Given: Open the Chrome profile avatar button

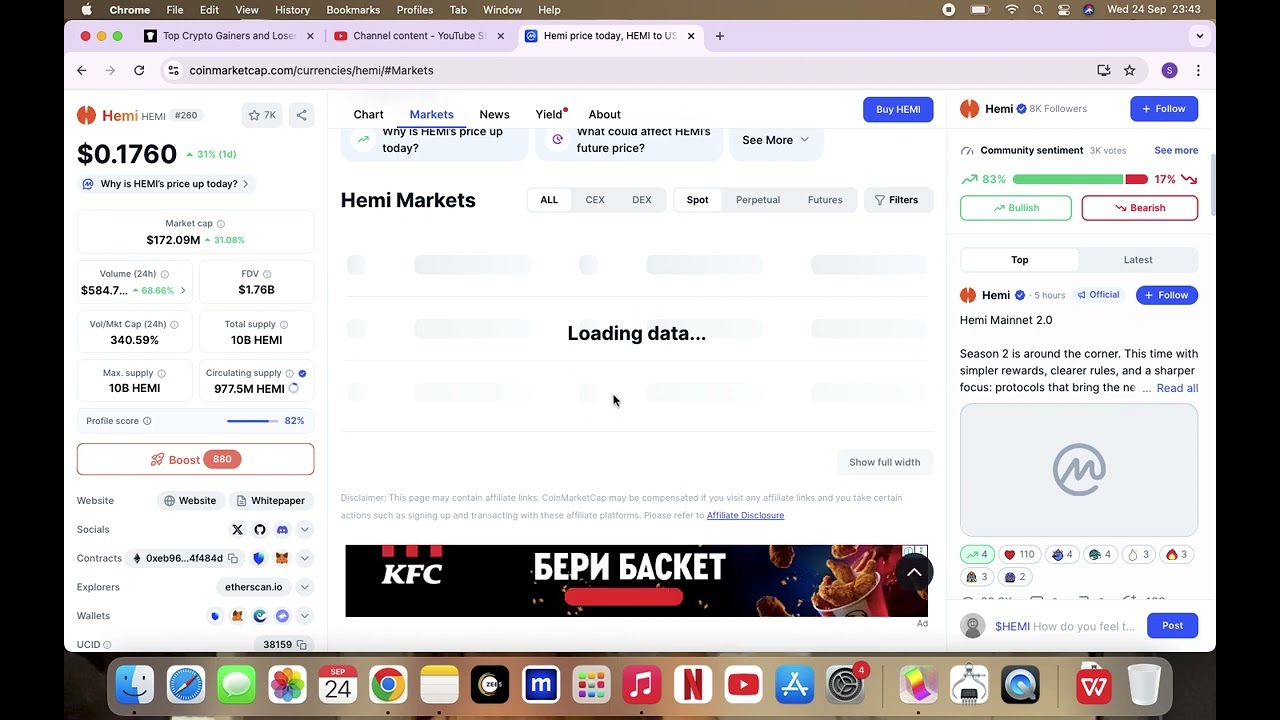Looking at the screenshot, I should 1169,70.
